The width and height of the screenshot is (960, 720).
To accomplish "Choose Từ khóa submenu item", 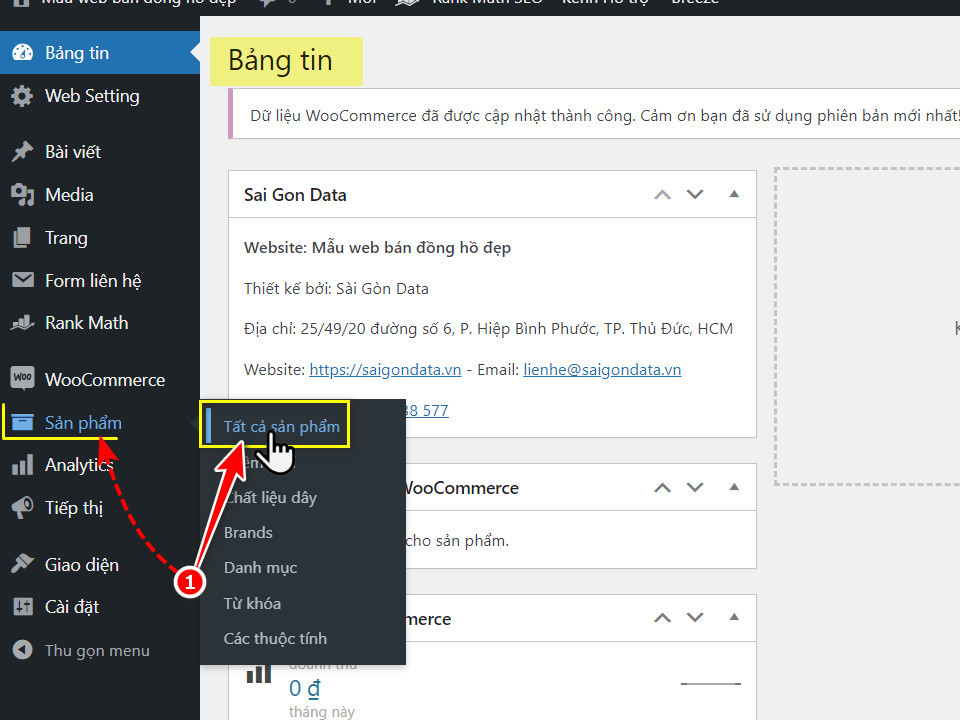I will (x=252, y=603).
